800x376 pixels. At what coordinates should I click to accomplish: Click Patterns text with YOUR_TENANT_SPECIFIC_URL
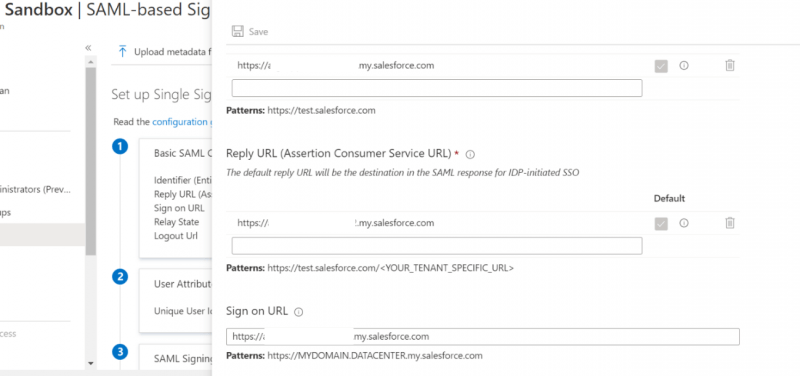370,268
